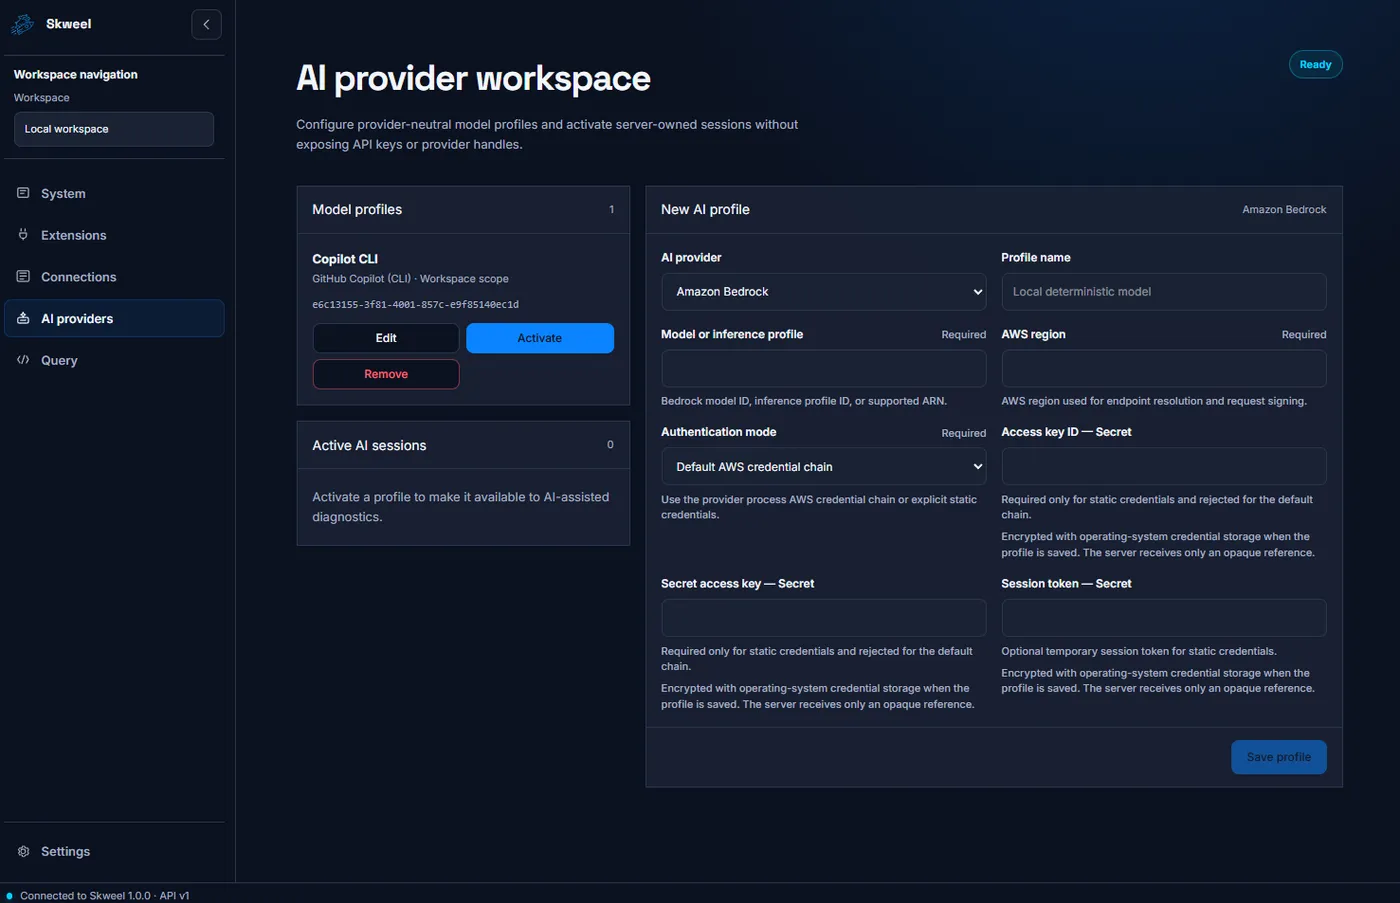The height and width of the screenshot is (903, 1400).
Task: Click the Save profile button
Action: tap(1279, 757)
